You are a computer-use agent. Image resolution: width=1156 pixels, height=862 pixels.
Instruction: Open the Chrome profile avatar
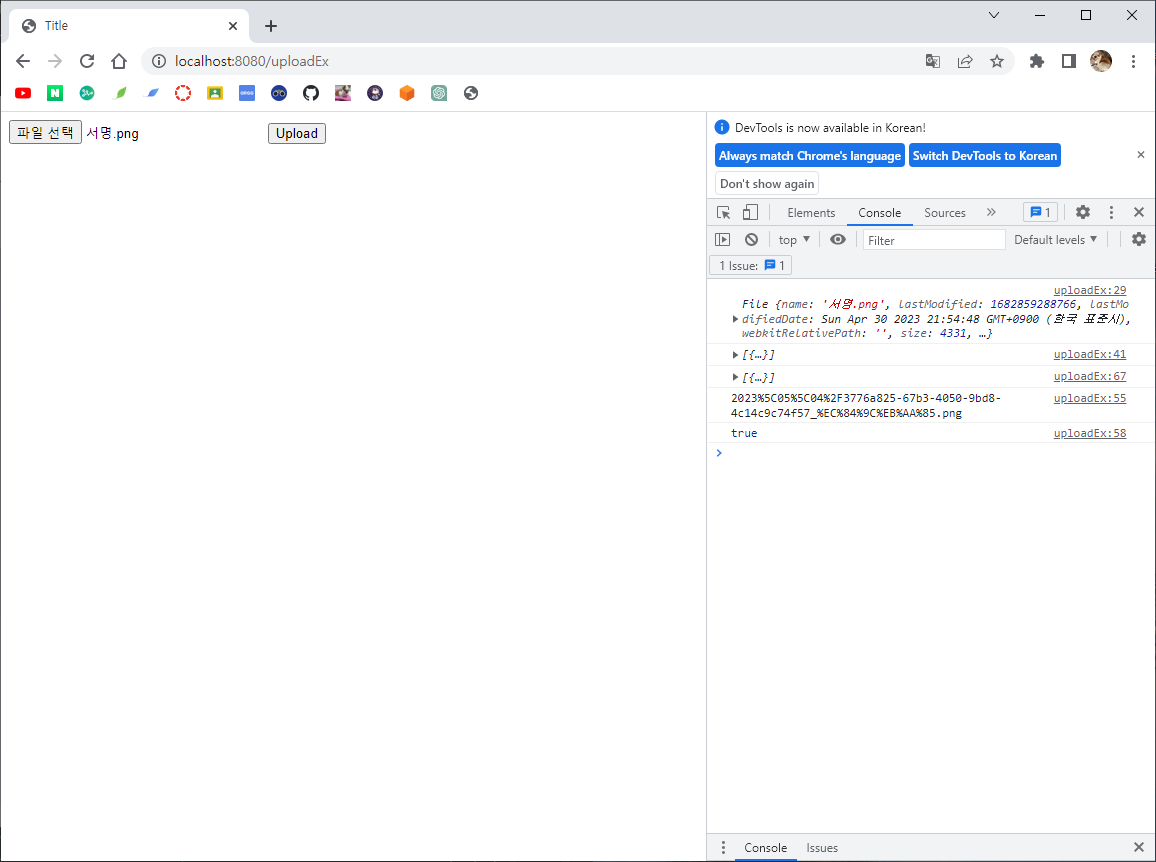[x=1101, y=61]
